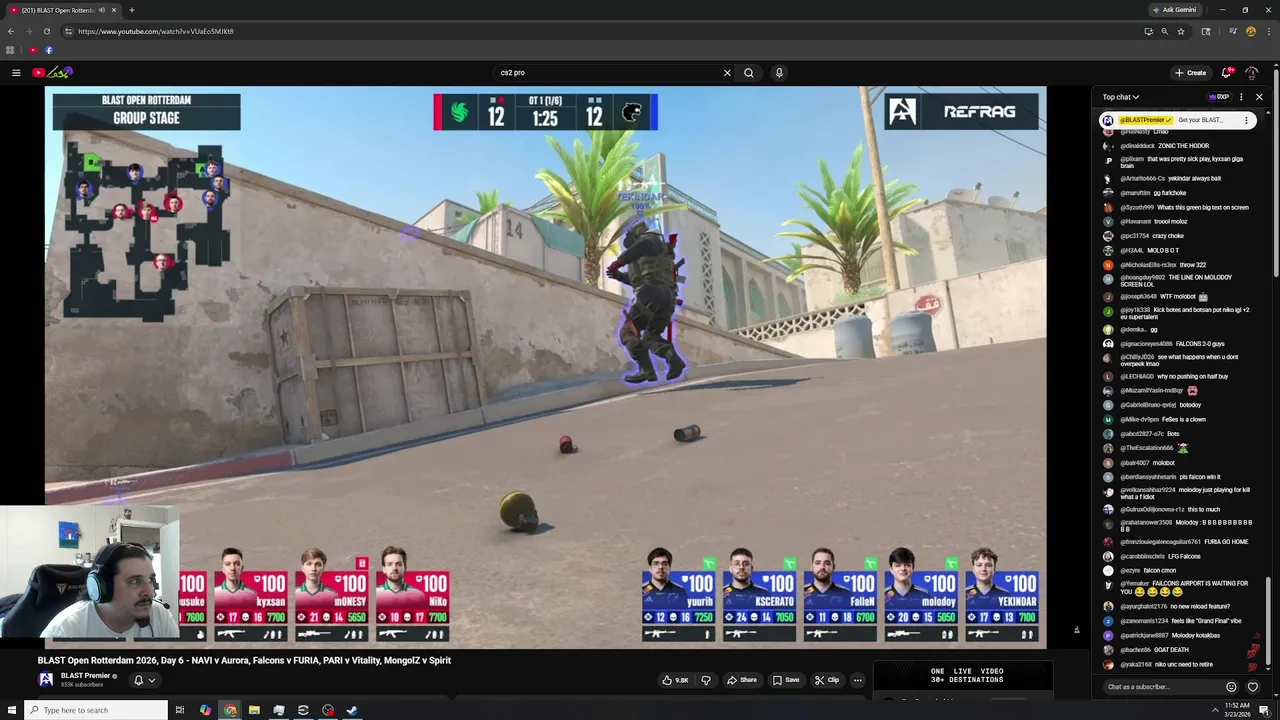The image size is (1280, 720).
Task: Open apps grid in bookmarks bar
Action: pos(10,50)
